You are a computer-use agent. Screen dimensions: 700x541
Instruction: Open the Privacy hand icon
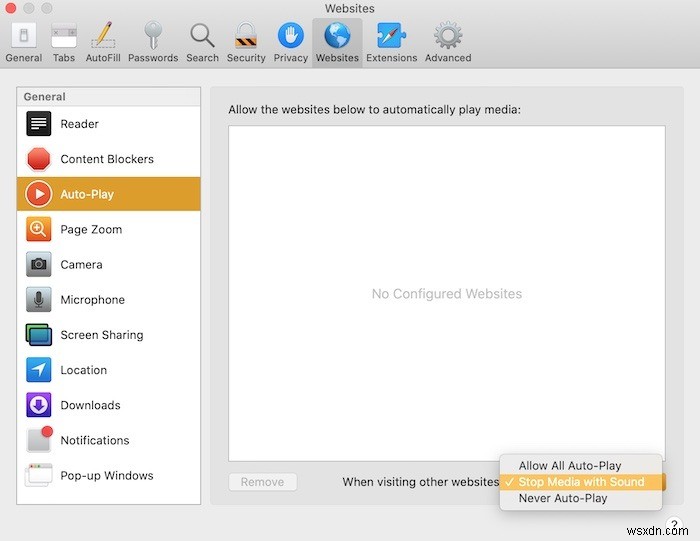tap(291, 35)
